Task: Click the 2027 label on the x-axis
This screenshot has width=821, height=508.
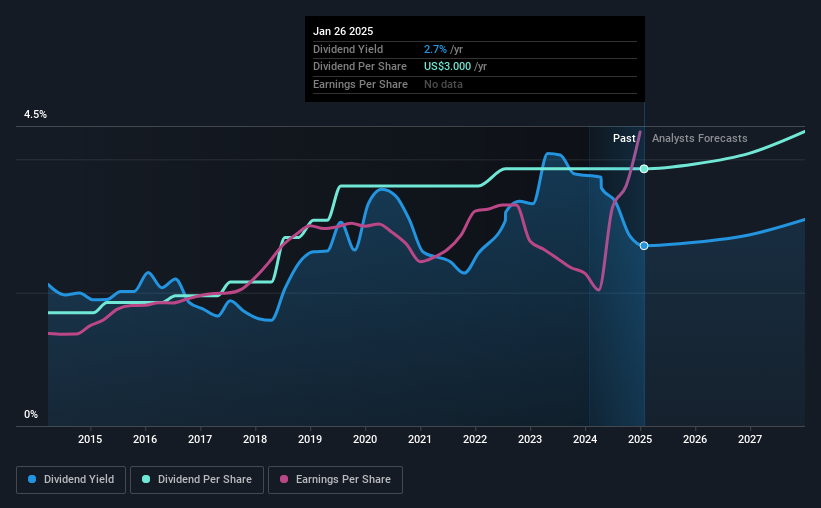Action: (750, 439)
